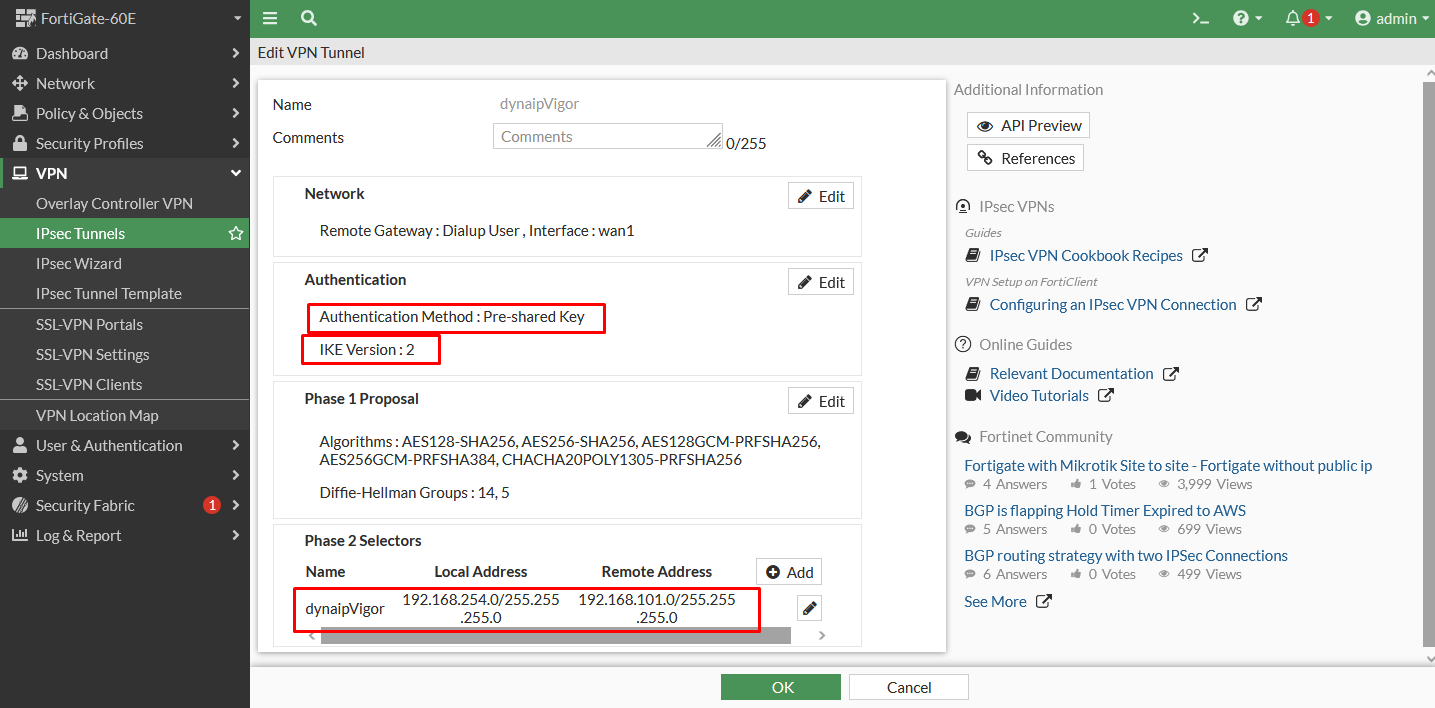Select SSL-VPN Settings menu item

point(92,355)
